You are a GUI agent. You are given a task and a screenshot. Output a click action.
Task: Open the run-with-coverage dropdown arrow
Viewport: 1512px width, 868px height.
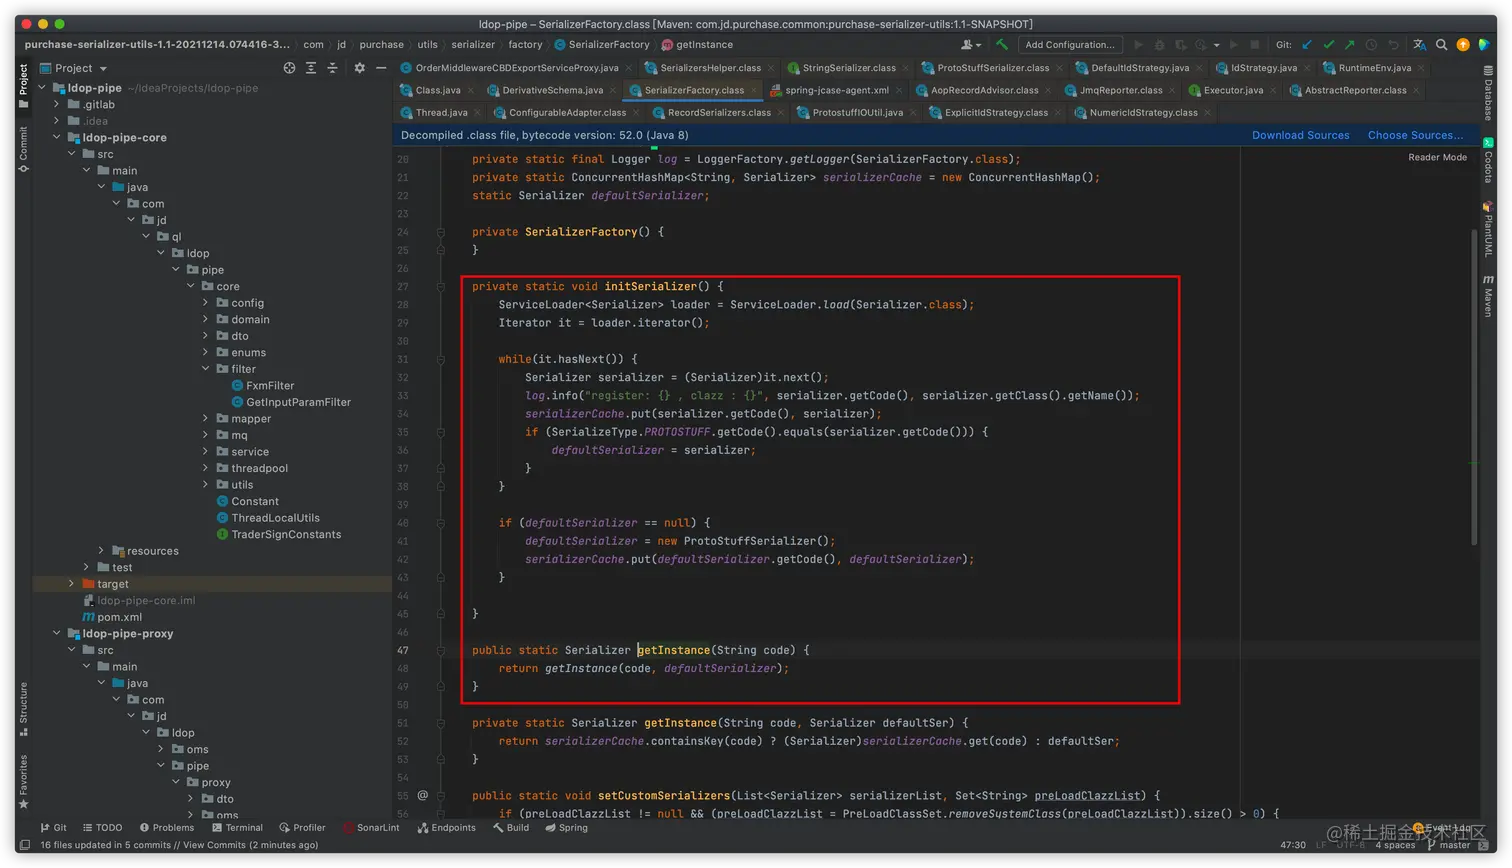pos(1217,45)
